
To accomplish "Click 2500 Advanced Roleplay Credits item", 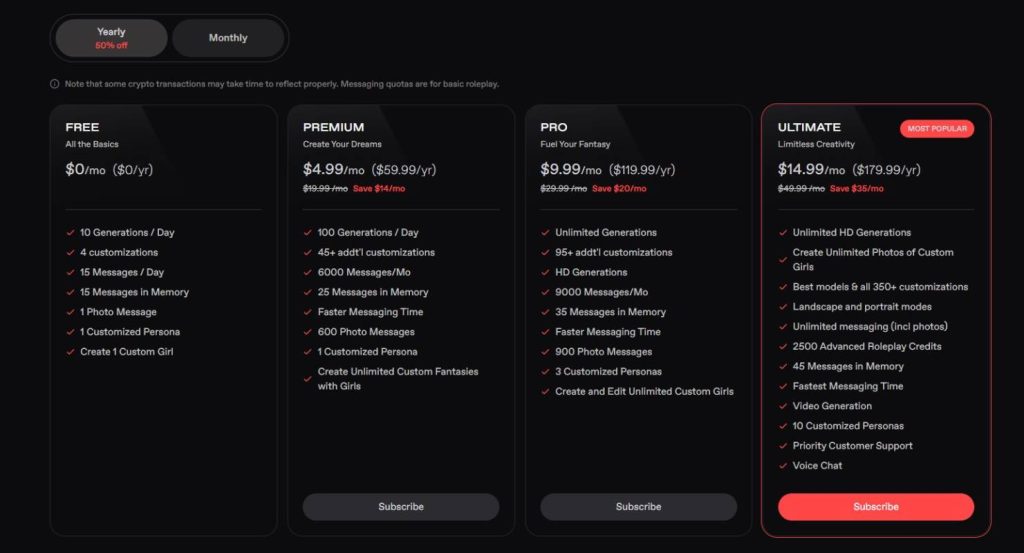I will tap(867, 347).
